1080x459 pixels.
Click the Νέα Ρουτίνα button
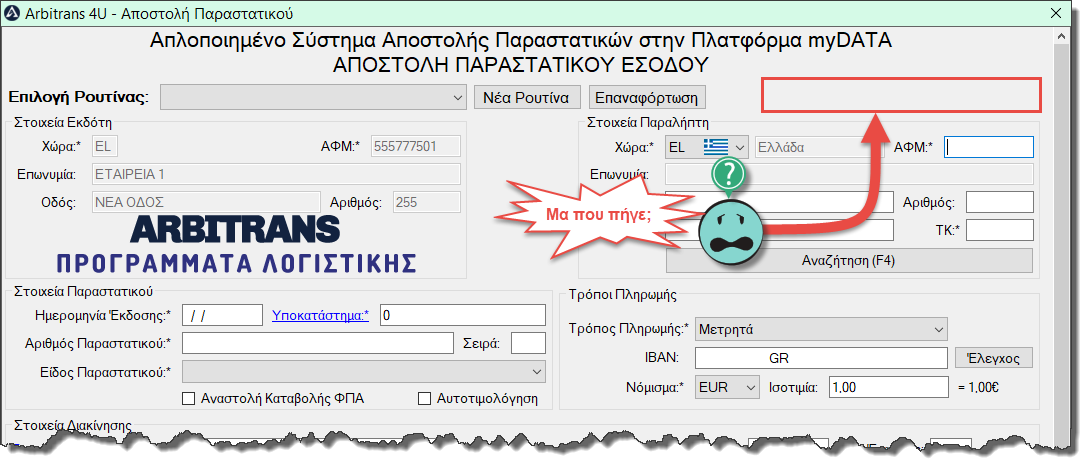click(x=527, y=97)
